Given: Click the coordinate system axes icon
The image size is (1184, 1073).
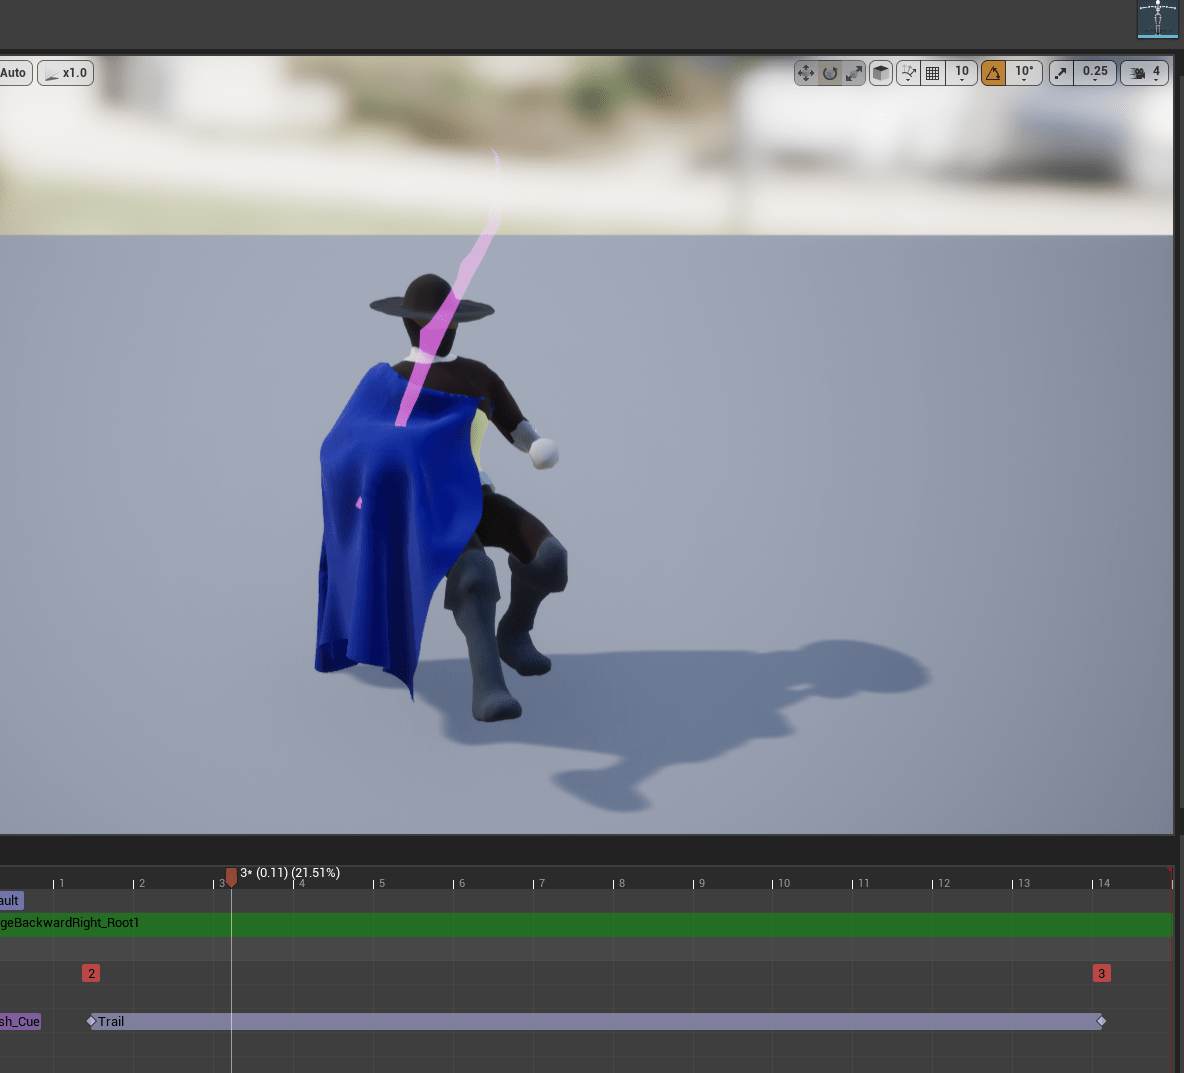Looking at the screenshot, I should [909, 73].
